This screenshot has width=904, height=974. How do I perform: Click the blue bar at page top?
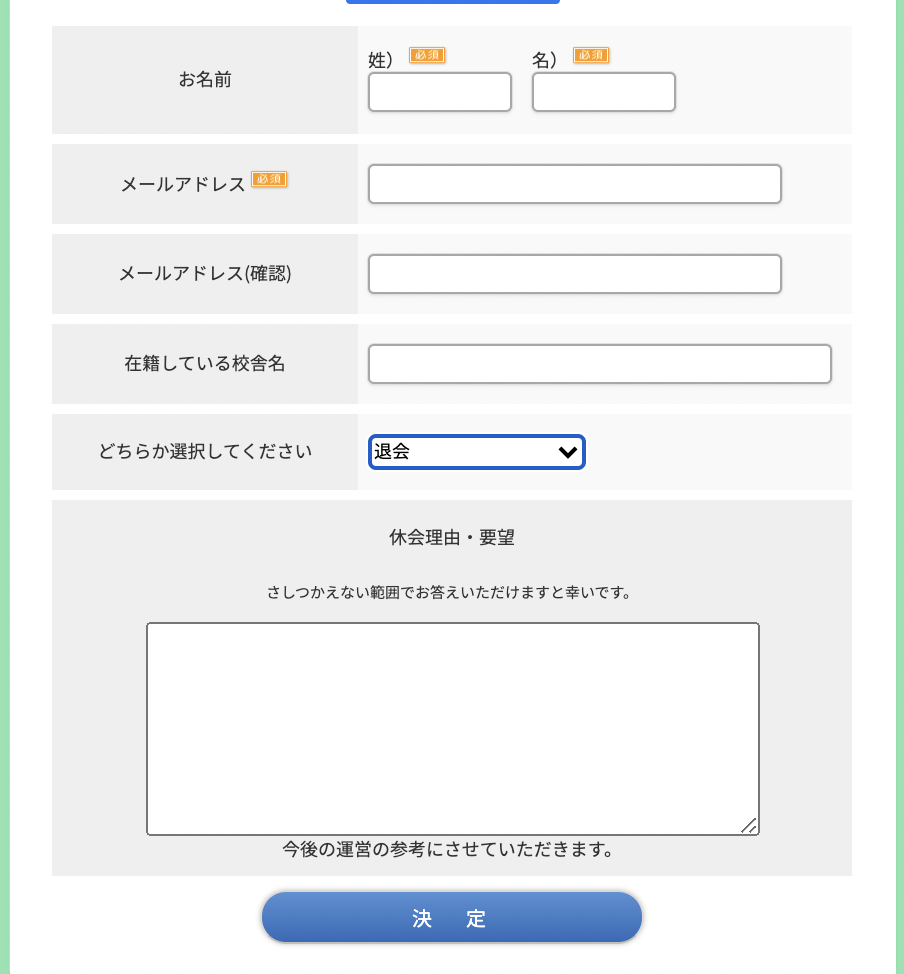(x=453, y=2)
